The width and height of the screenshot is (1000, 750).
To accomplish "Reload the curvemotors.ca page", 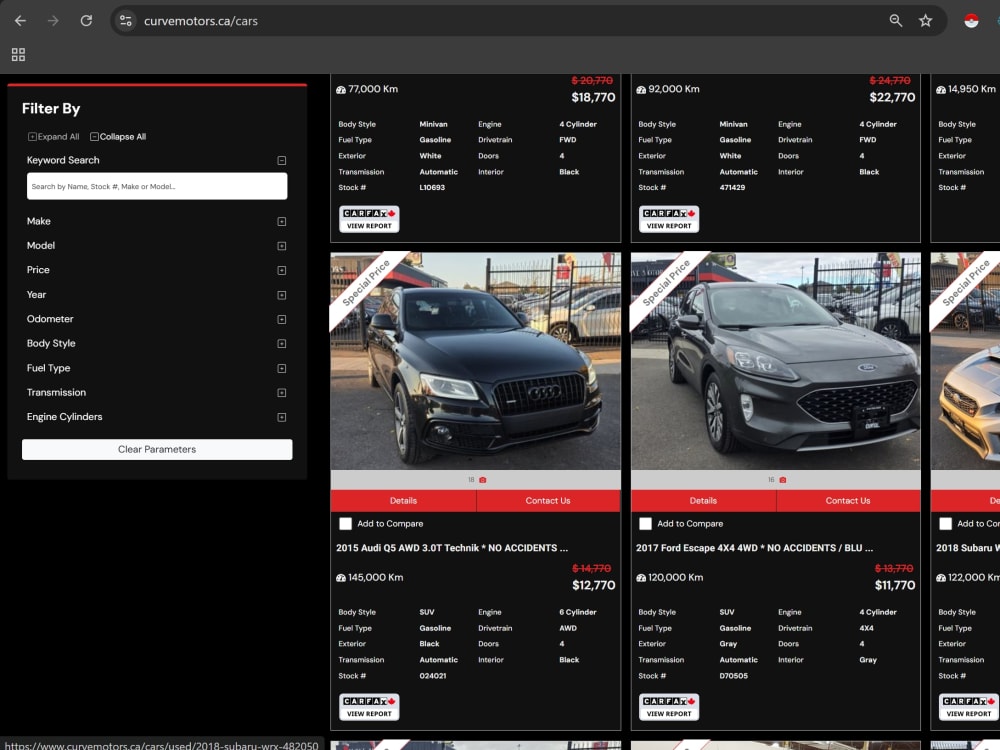I will [x=86, y=21].
